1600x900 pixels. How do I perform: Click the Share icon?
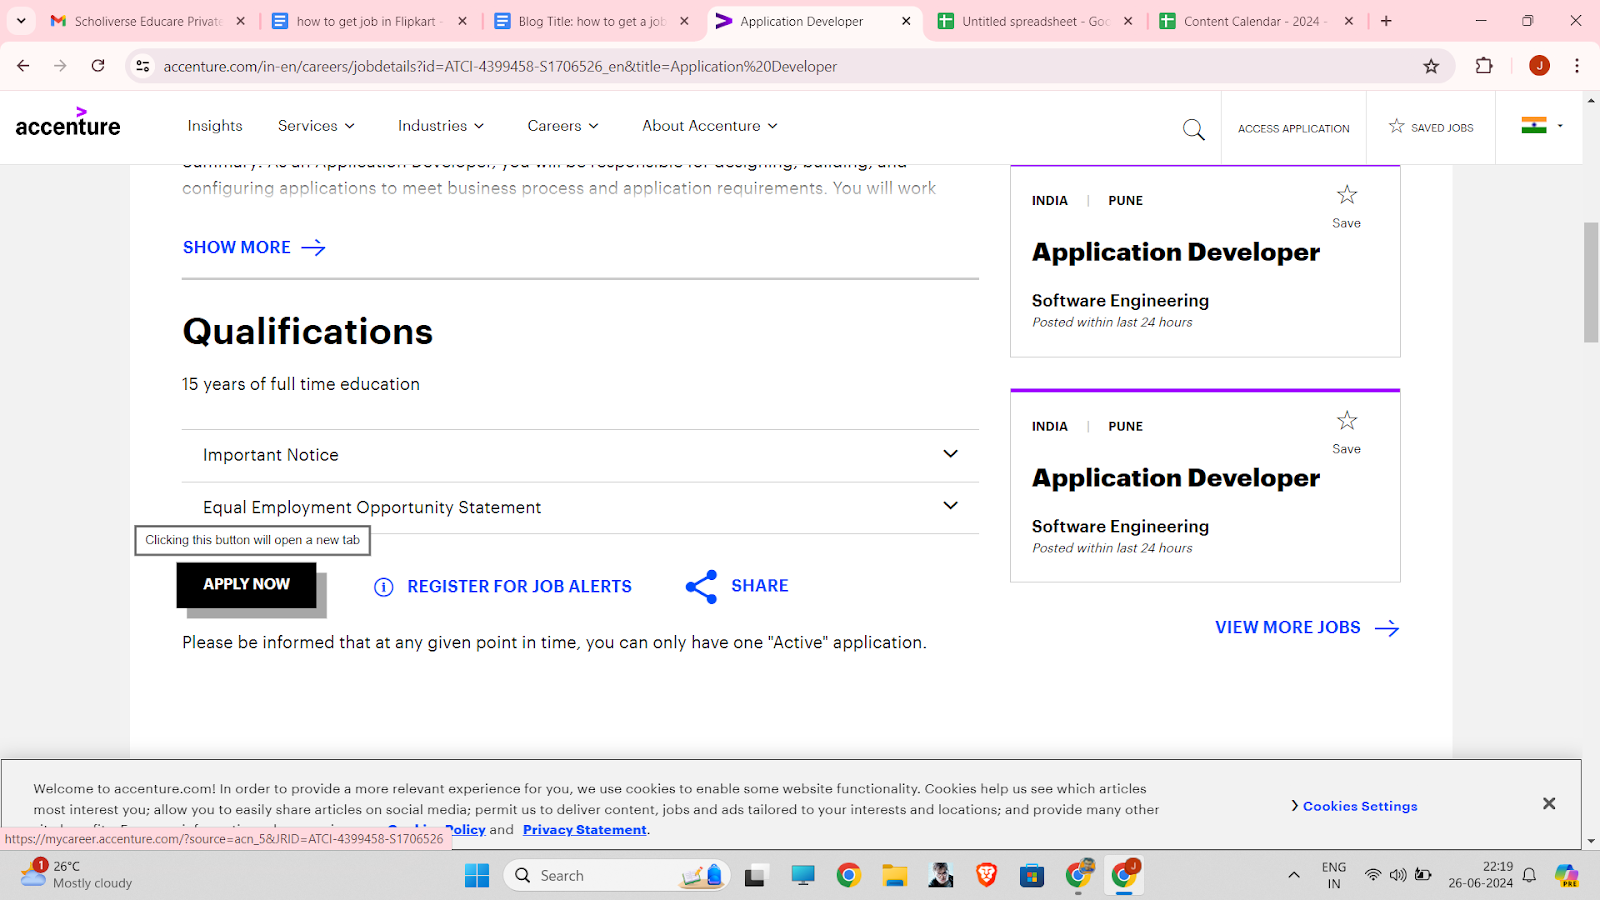coord(701,587)
